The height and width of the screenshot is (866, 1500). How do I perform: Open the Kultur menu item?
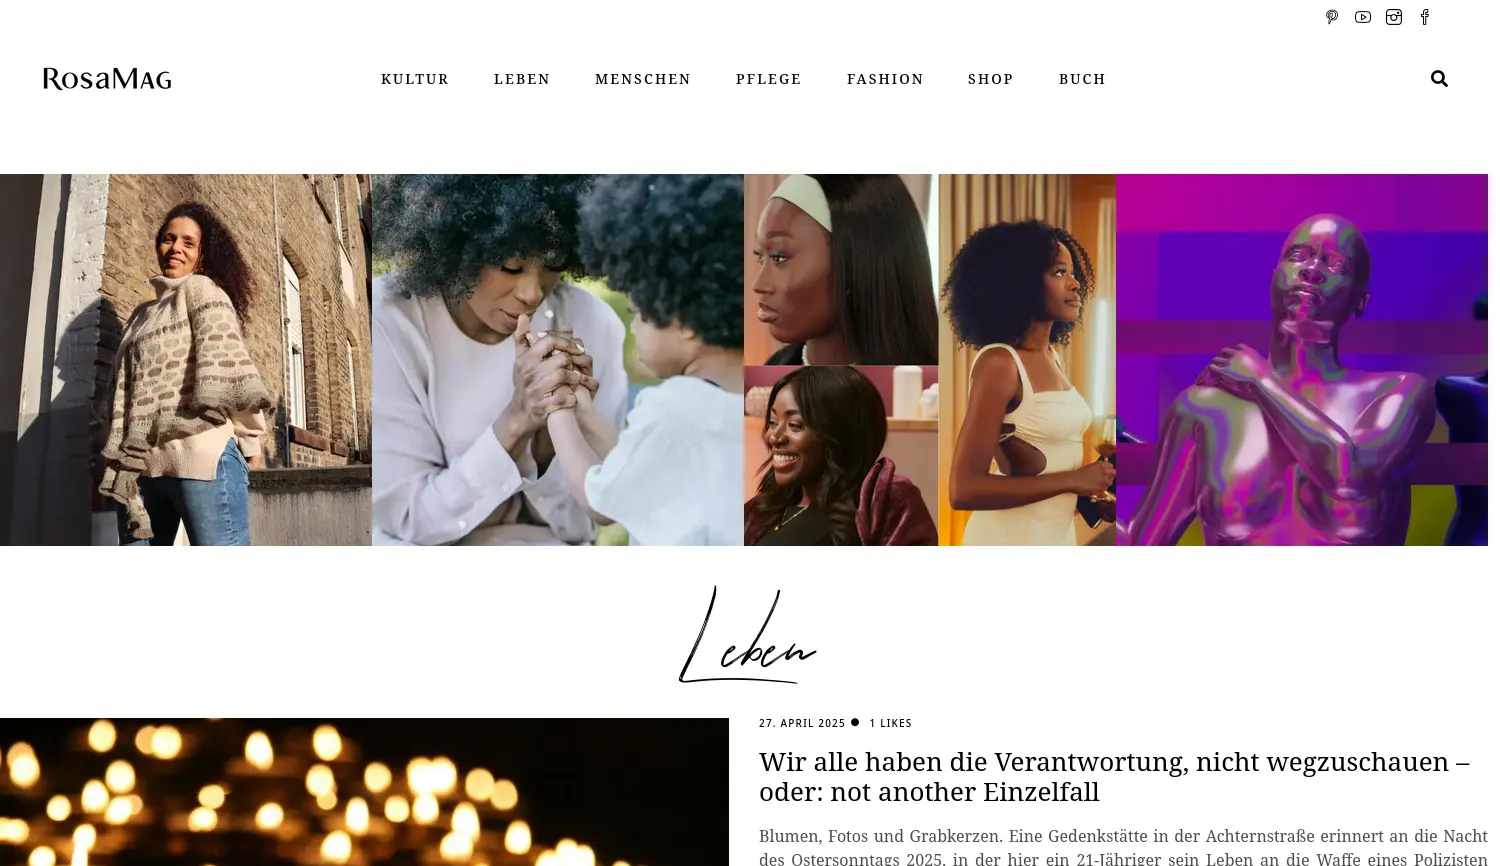415,79
